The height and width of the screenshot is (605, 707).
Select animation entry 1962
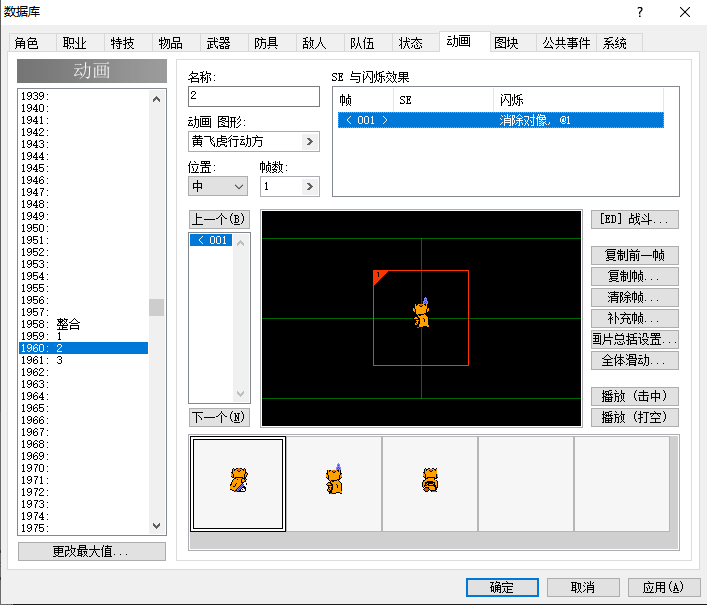[83, 372]
